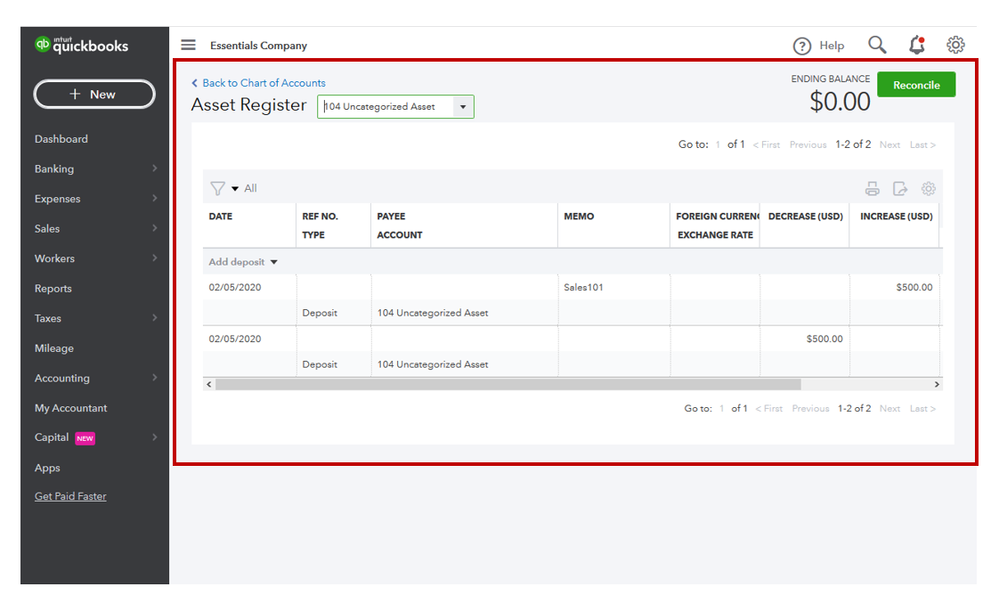
Task: Click the New button
Action: [94, 94]
